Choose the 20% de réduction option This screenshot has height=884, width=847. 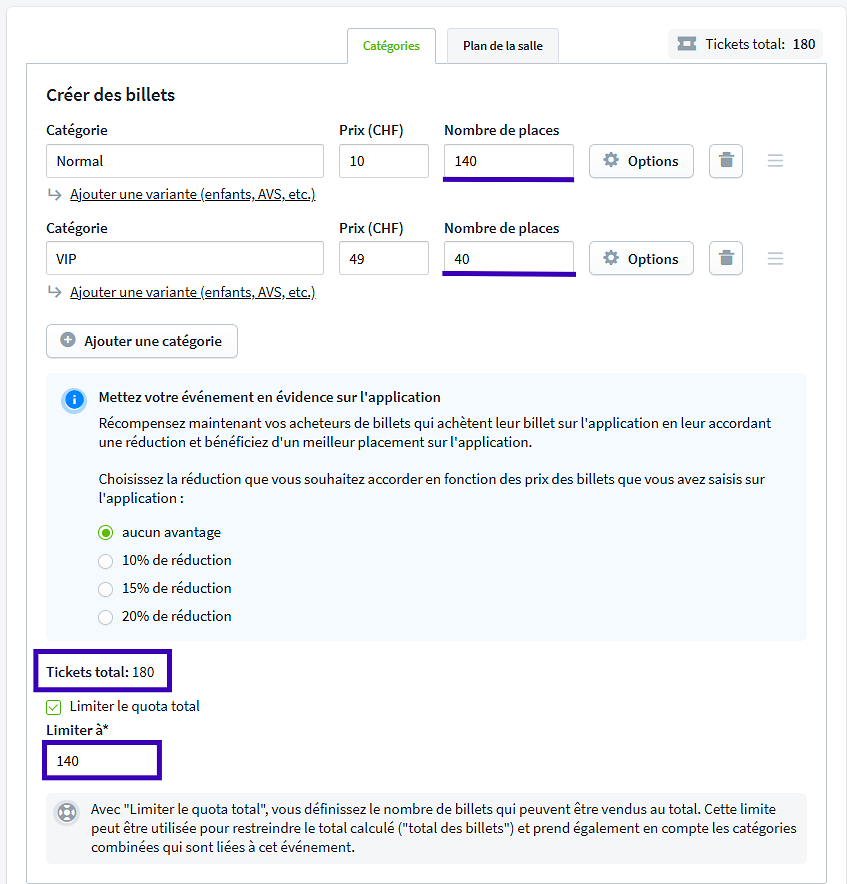(x=106, y=617)
